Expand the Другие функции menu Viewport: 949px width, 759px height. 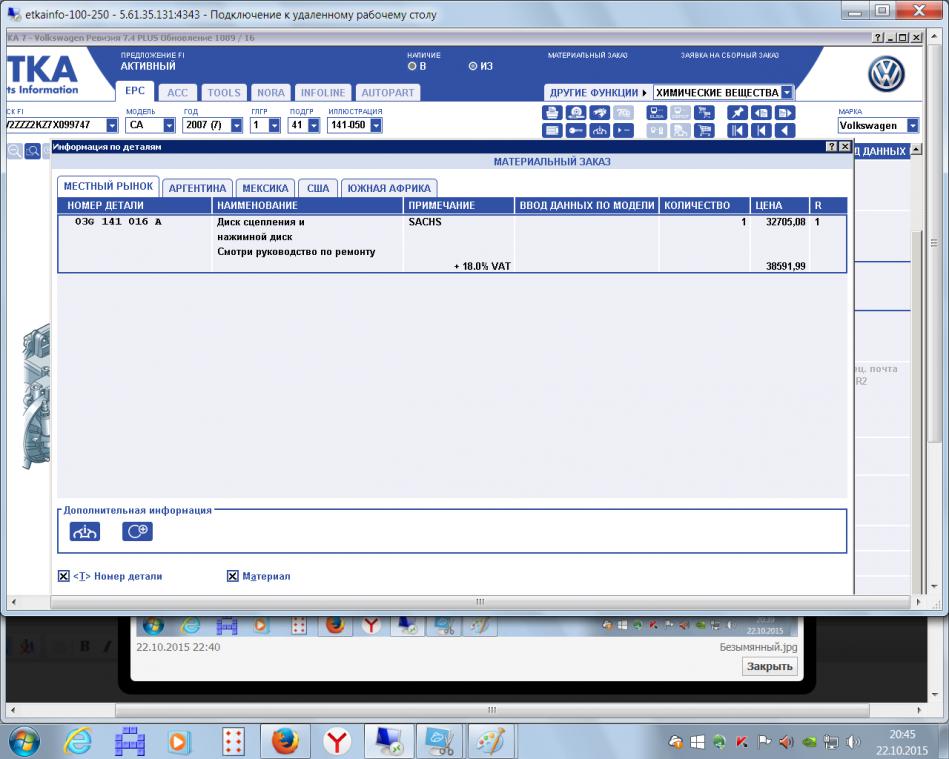[x=598, y=93]
